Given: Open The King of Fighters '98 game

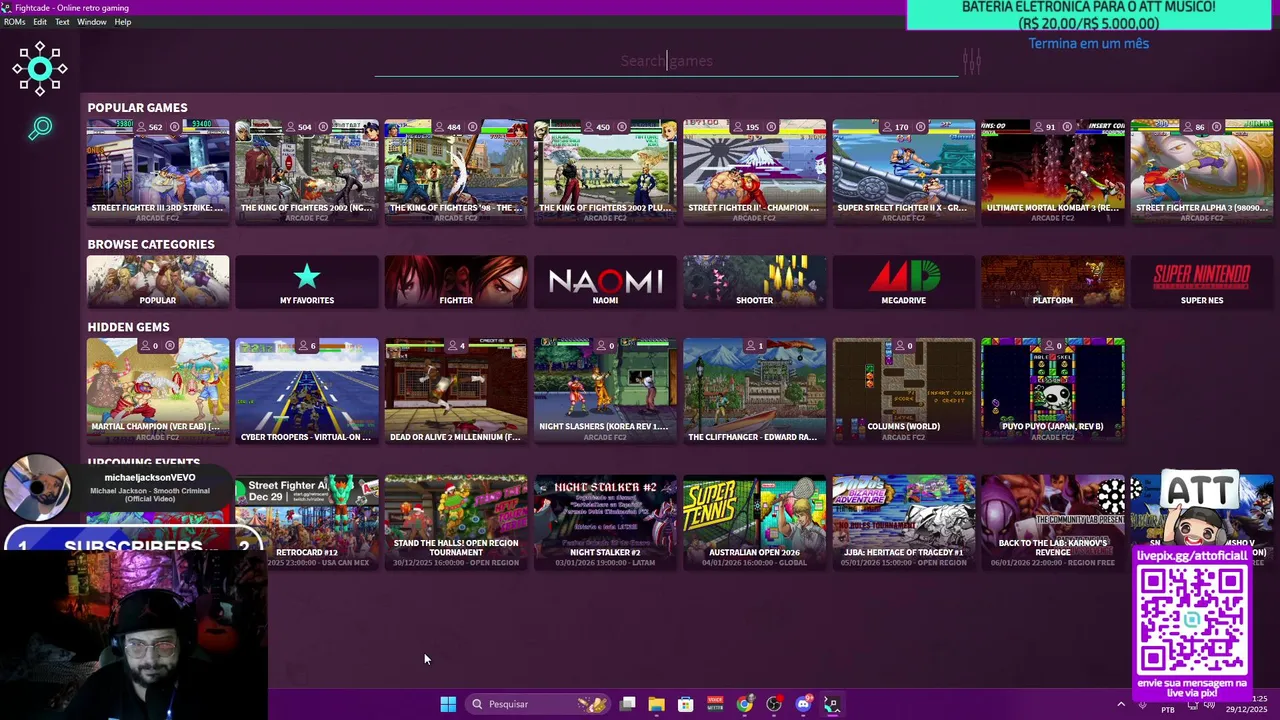Looking at the screenshot, I should (456, 171).
